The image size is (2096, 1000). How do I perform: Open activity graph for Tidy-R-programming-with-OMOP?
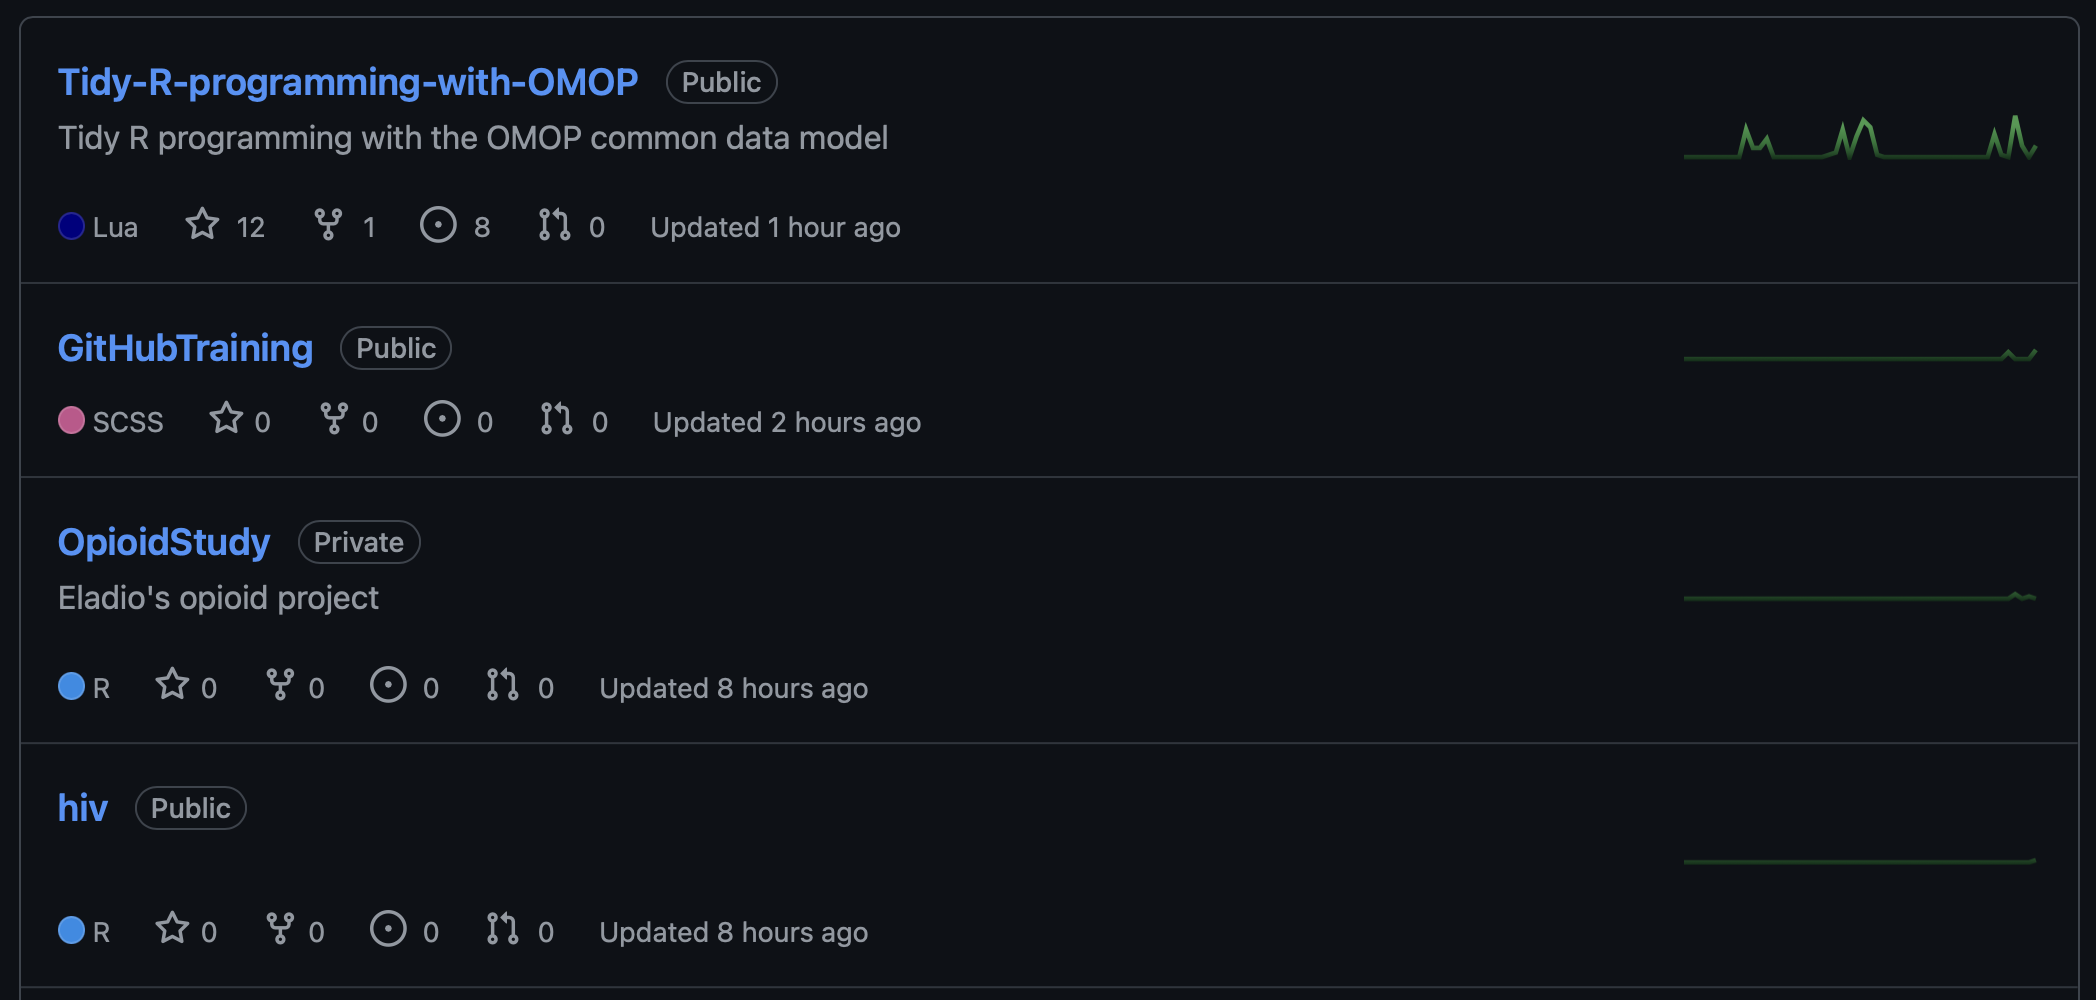(x=1860, y=139)
